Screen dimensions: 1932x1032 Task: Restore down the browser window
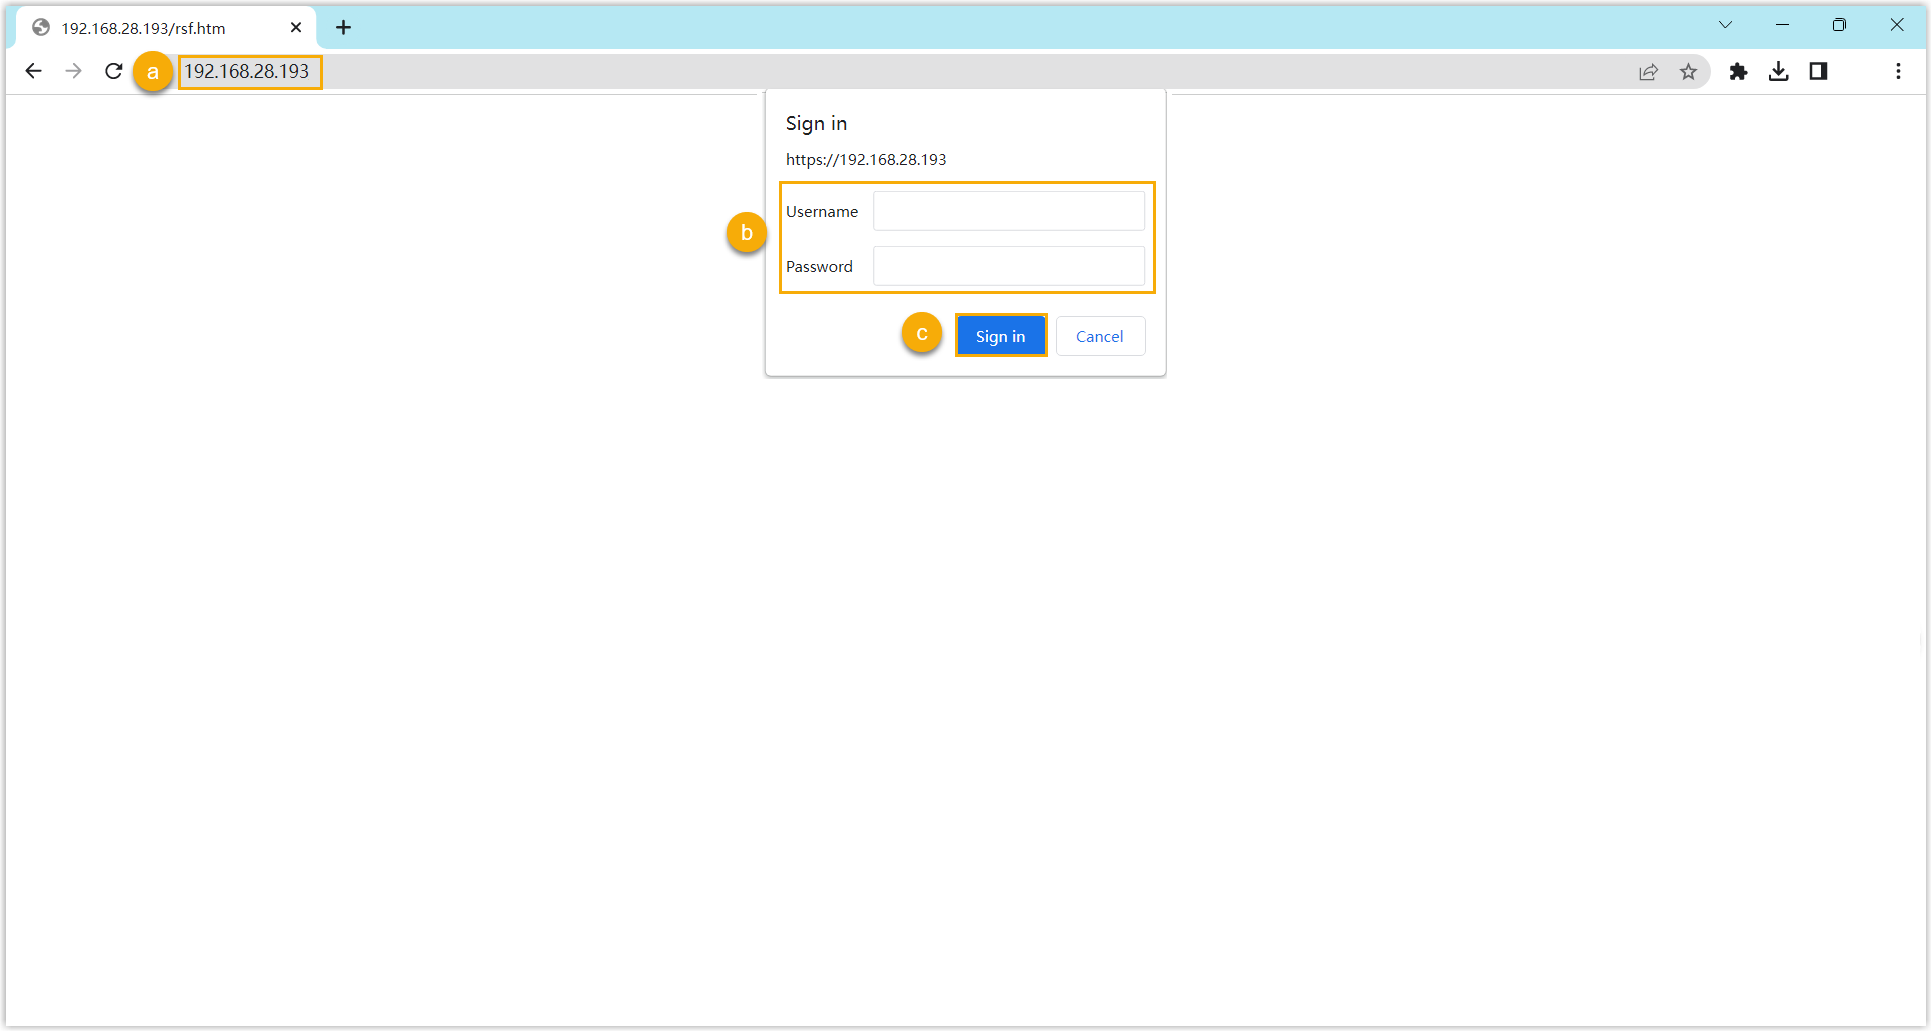click(x=1839, y=25)
